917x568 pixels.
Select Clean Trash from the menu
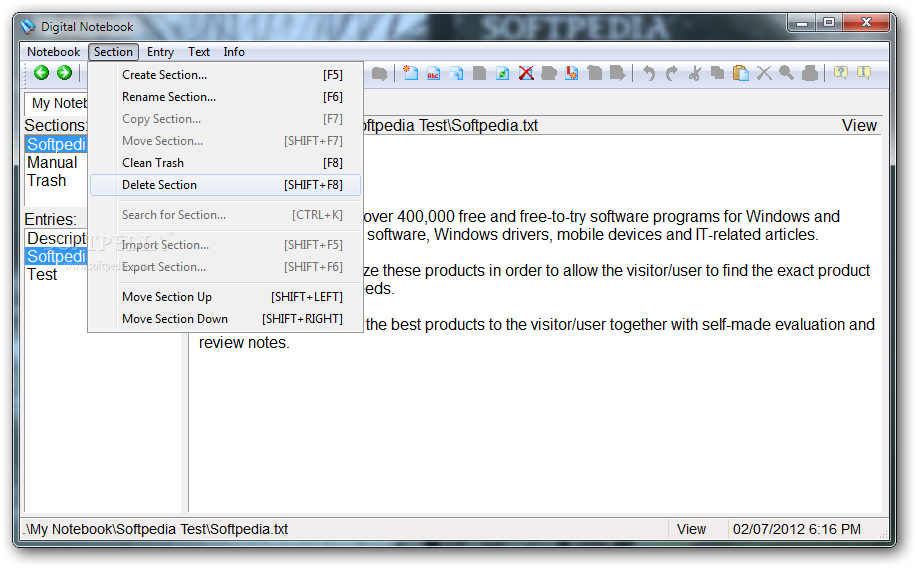[226, 163]
